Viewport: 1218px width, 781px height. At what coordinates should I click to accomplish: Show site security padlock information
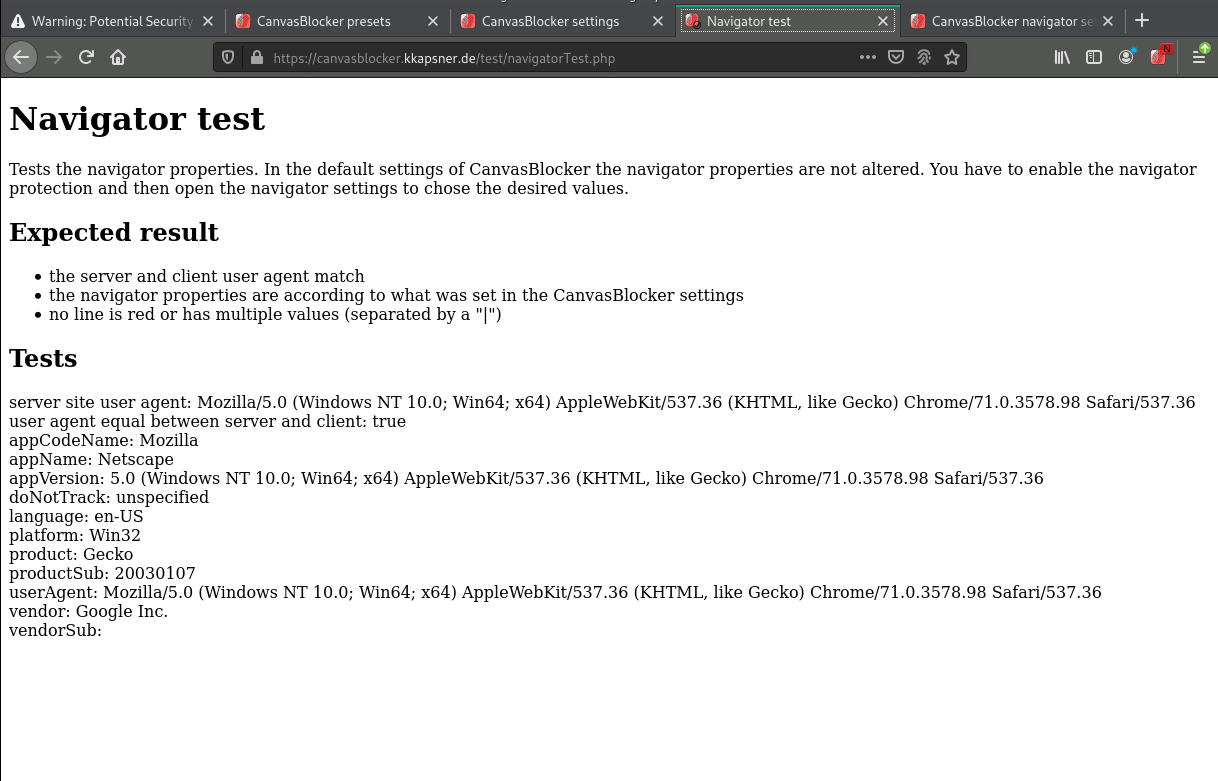click(x=257, y=58)
